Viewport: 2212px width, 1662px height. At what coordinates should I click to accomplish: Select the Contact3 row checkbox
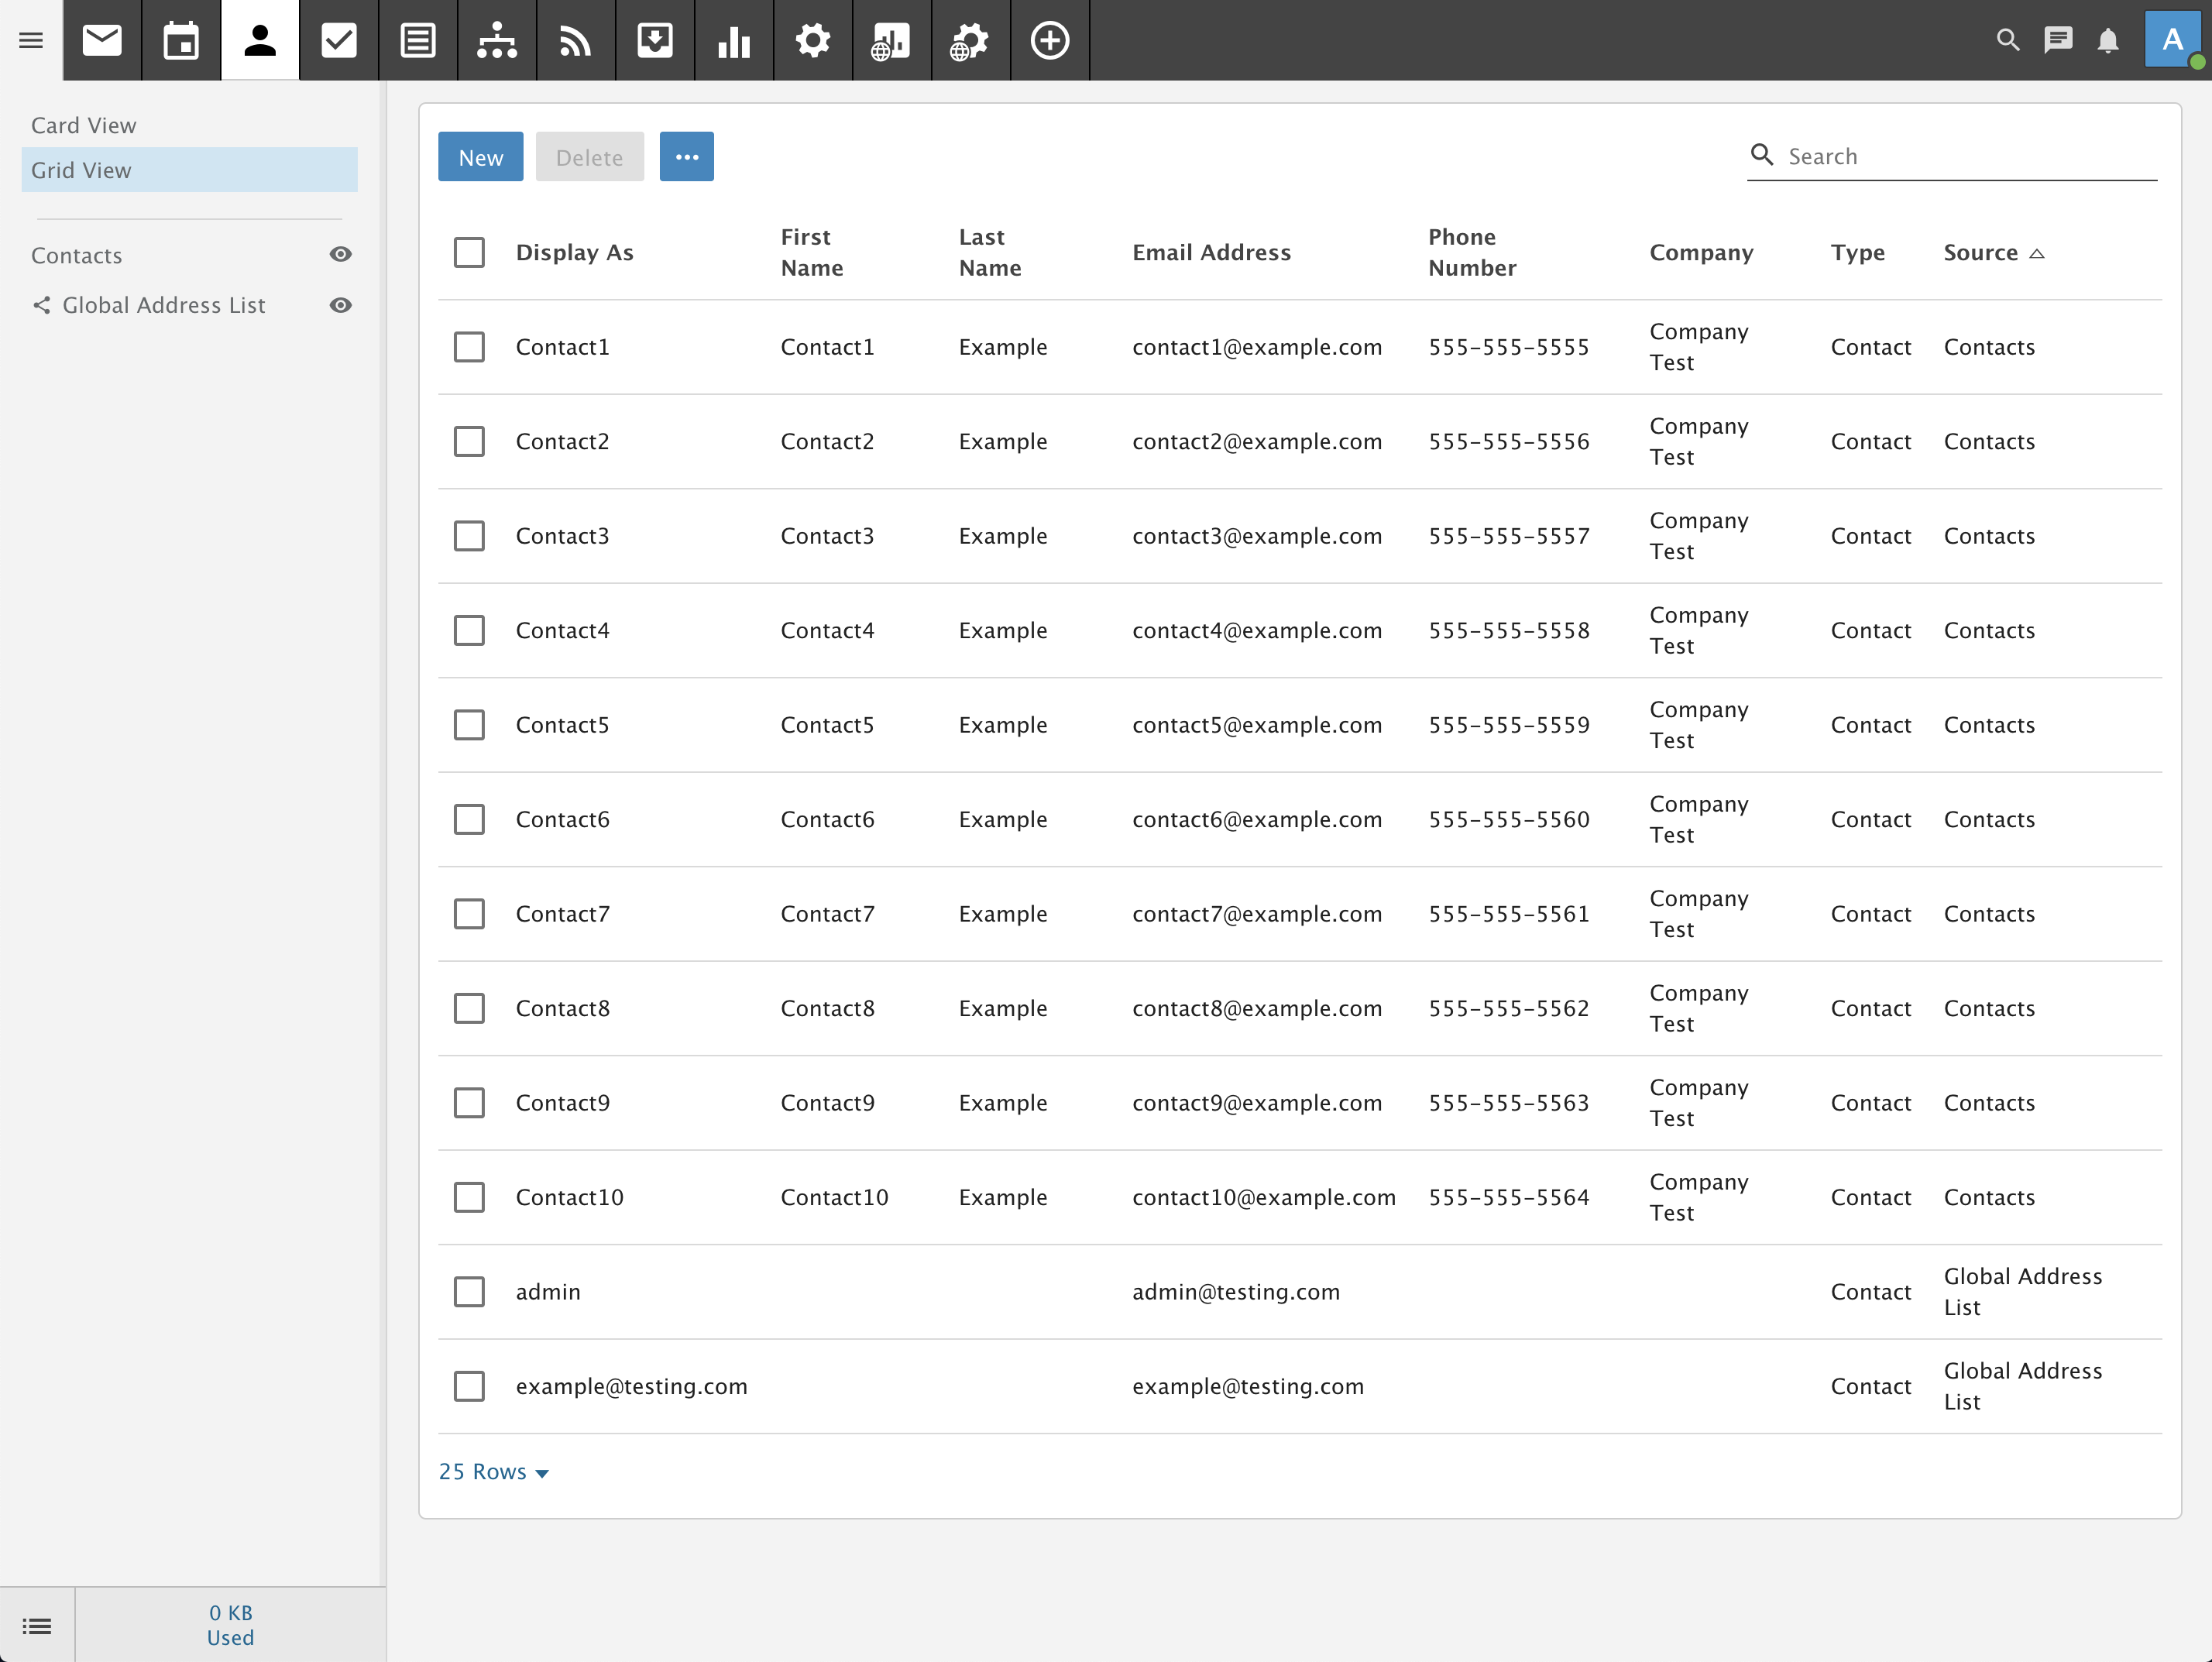(x=469, y=536)
